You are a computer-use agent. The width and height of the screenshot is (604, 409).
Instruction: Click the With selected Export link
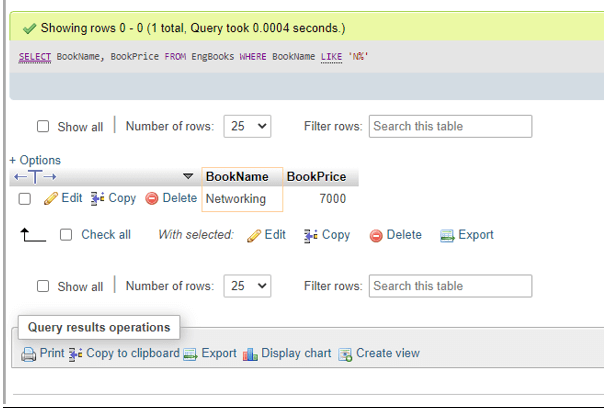pyautogui.click(x=476, y=235)
